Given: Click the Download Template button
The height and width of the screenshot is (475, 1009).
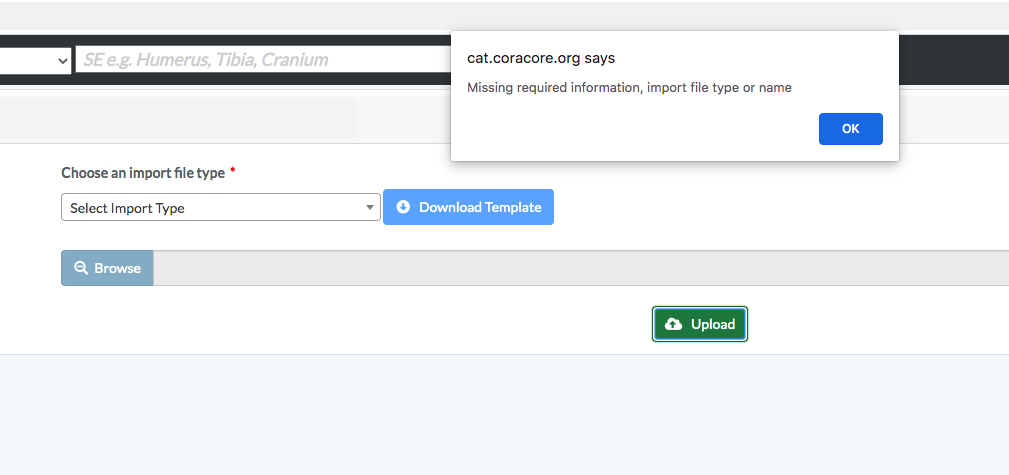Looking at the screenshot, I should (x=468, y=207).
